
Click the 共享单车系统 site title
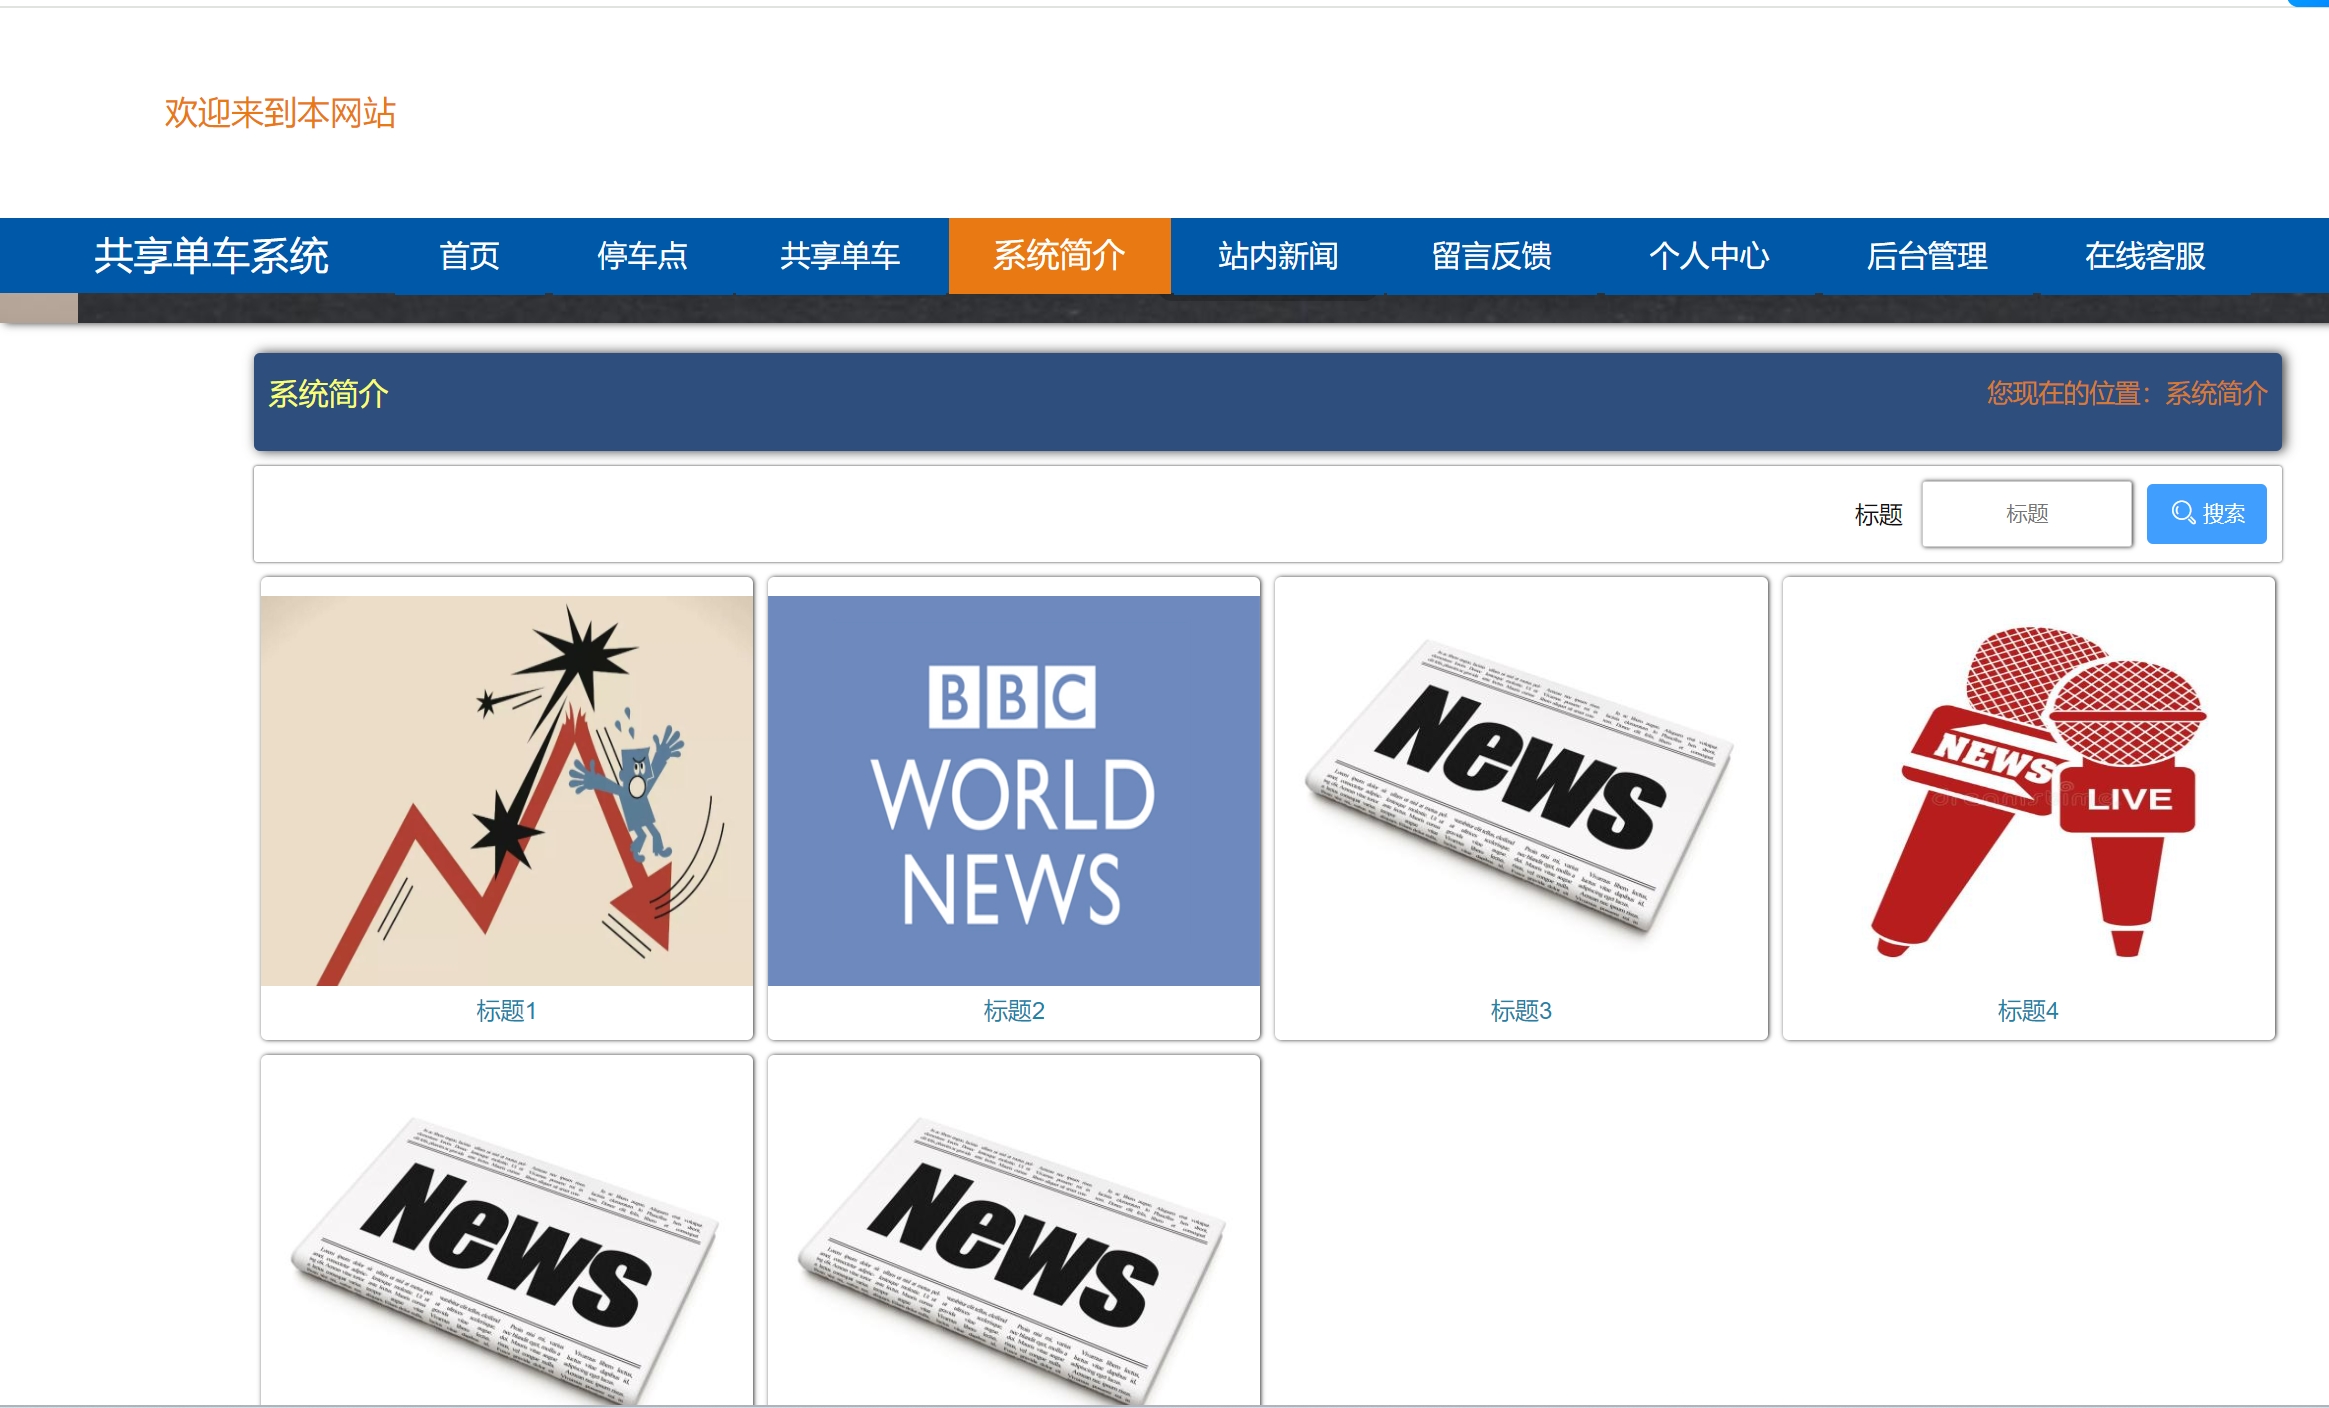(211, 256)
